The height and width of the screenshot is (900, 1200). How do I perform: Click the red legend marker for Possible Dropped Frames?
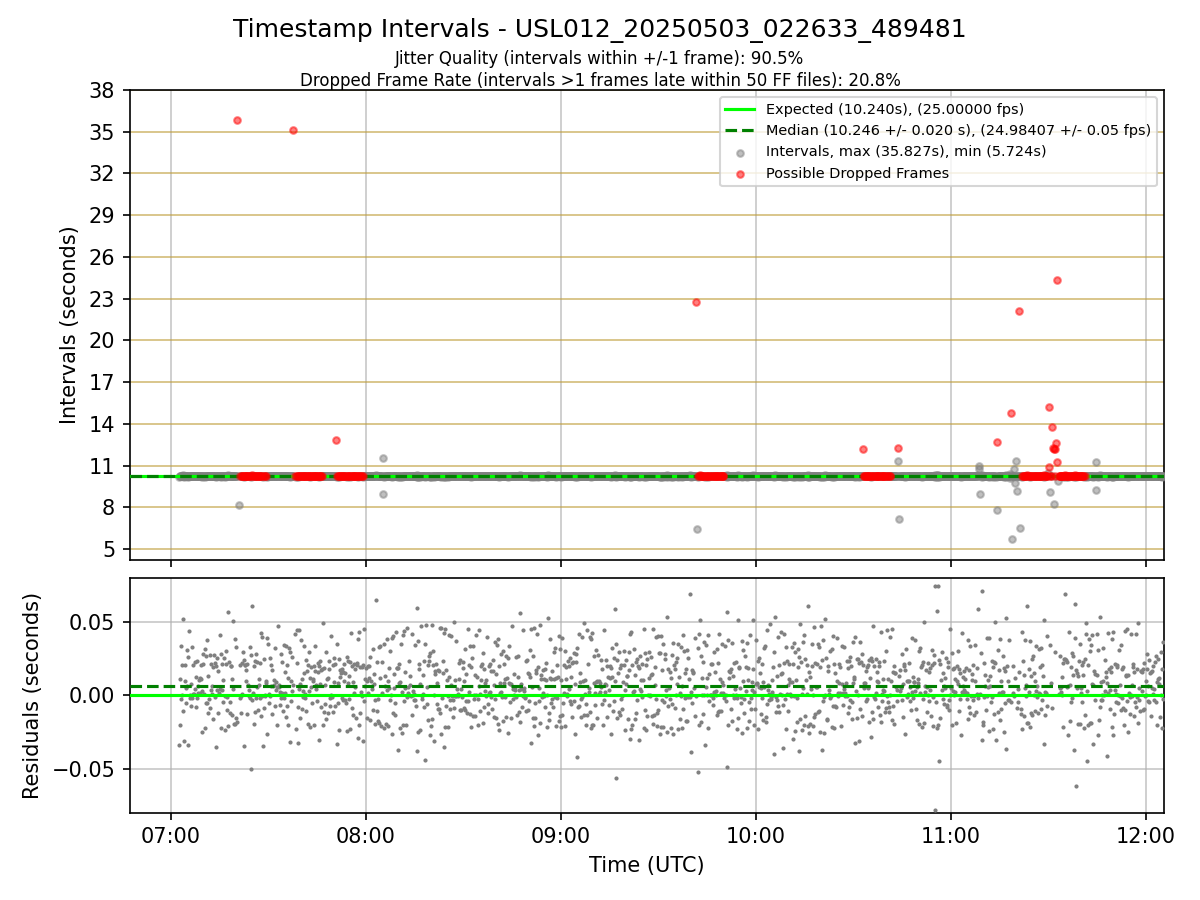[741, 174]
